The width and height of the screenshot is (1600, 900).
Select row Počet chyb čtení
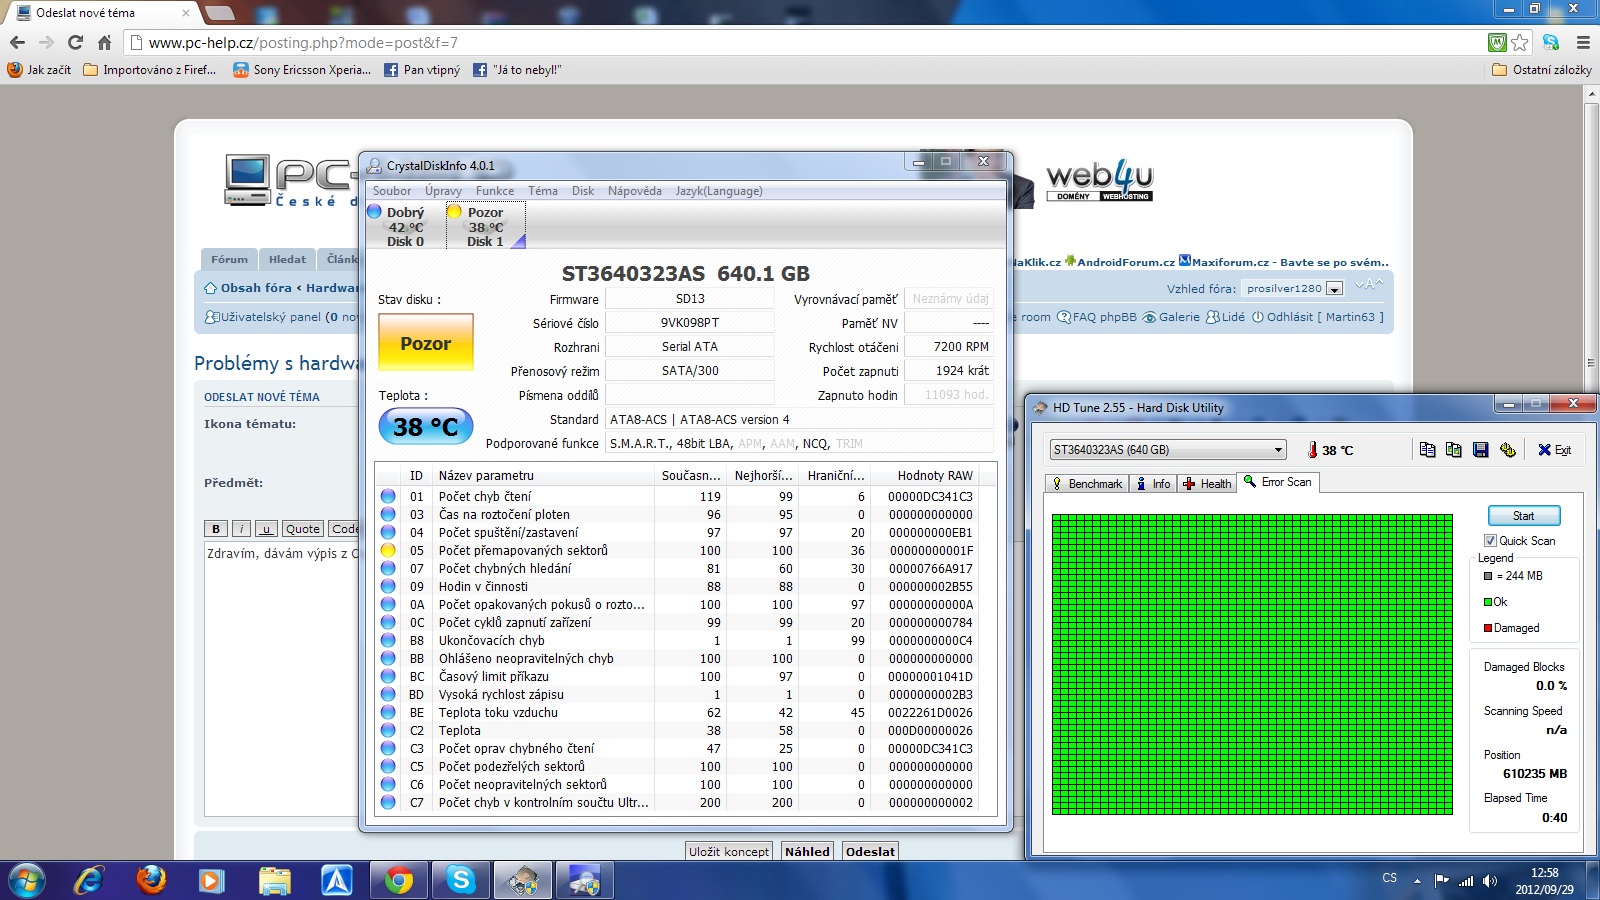click(x=686, y=496)
